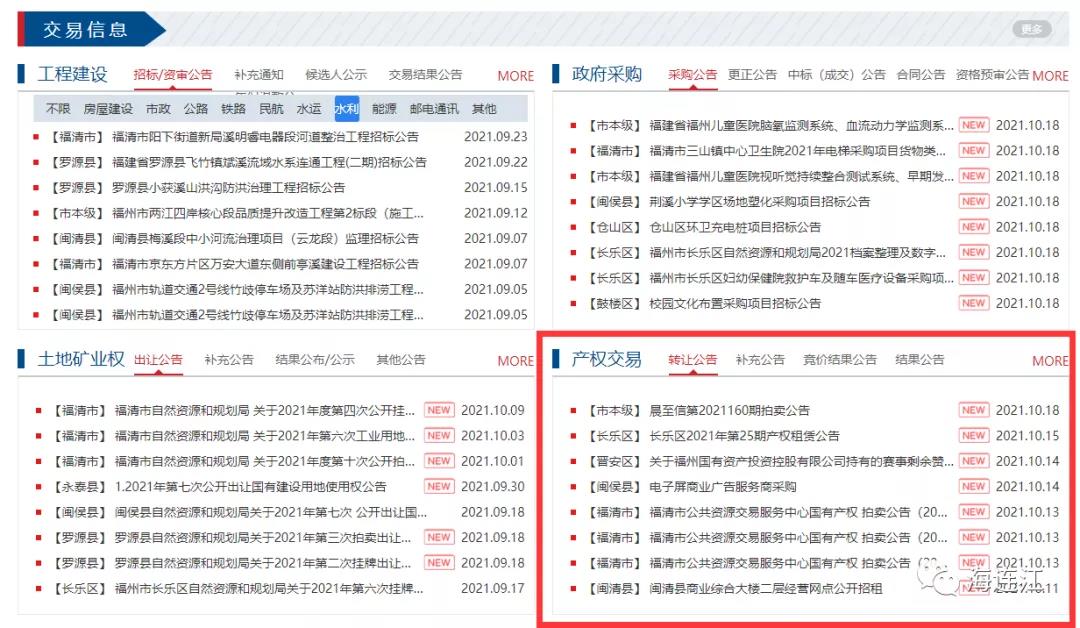
Task: Open 电子屏商业广告服务商采购 notice
Action: [x=723, y=488]
